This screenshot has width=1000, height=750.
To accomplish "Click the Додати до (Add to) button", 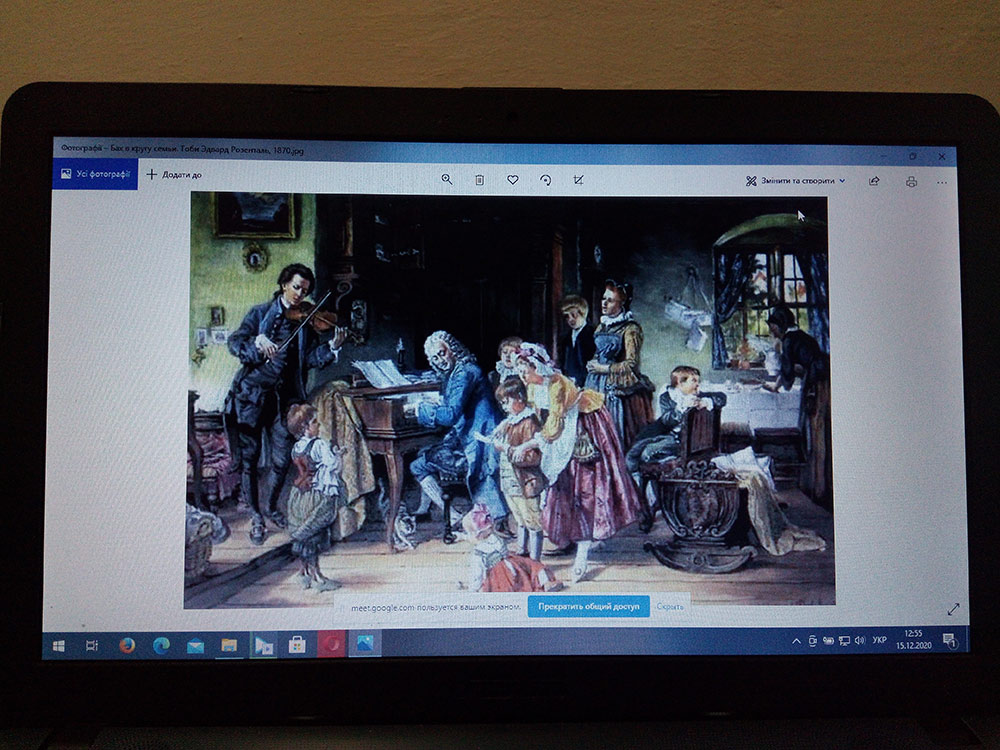I will tap(174, 175).
